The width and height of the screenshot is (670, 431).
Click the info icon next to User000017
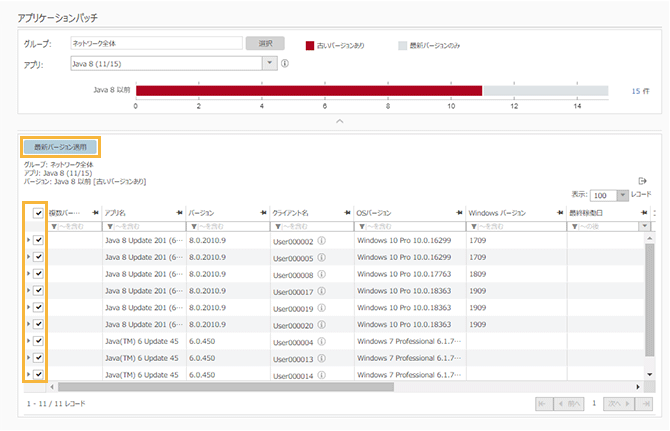point(322,291)
